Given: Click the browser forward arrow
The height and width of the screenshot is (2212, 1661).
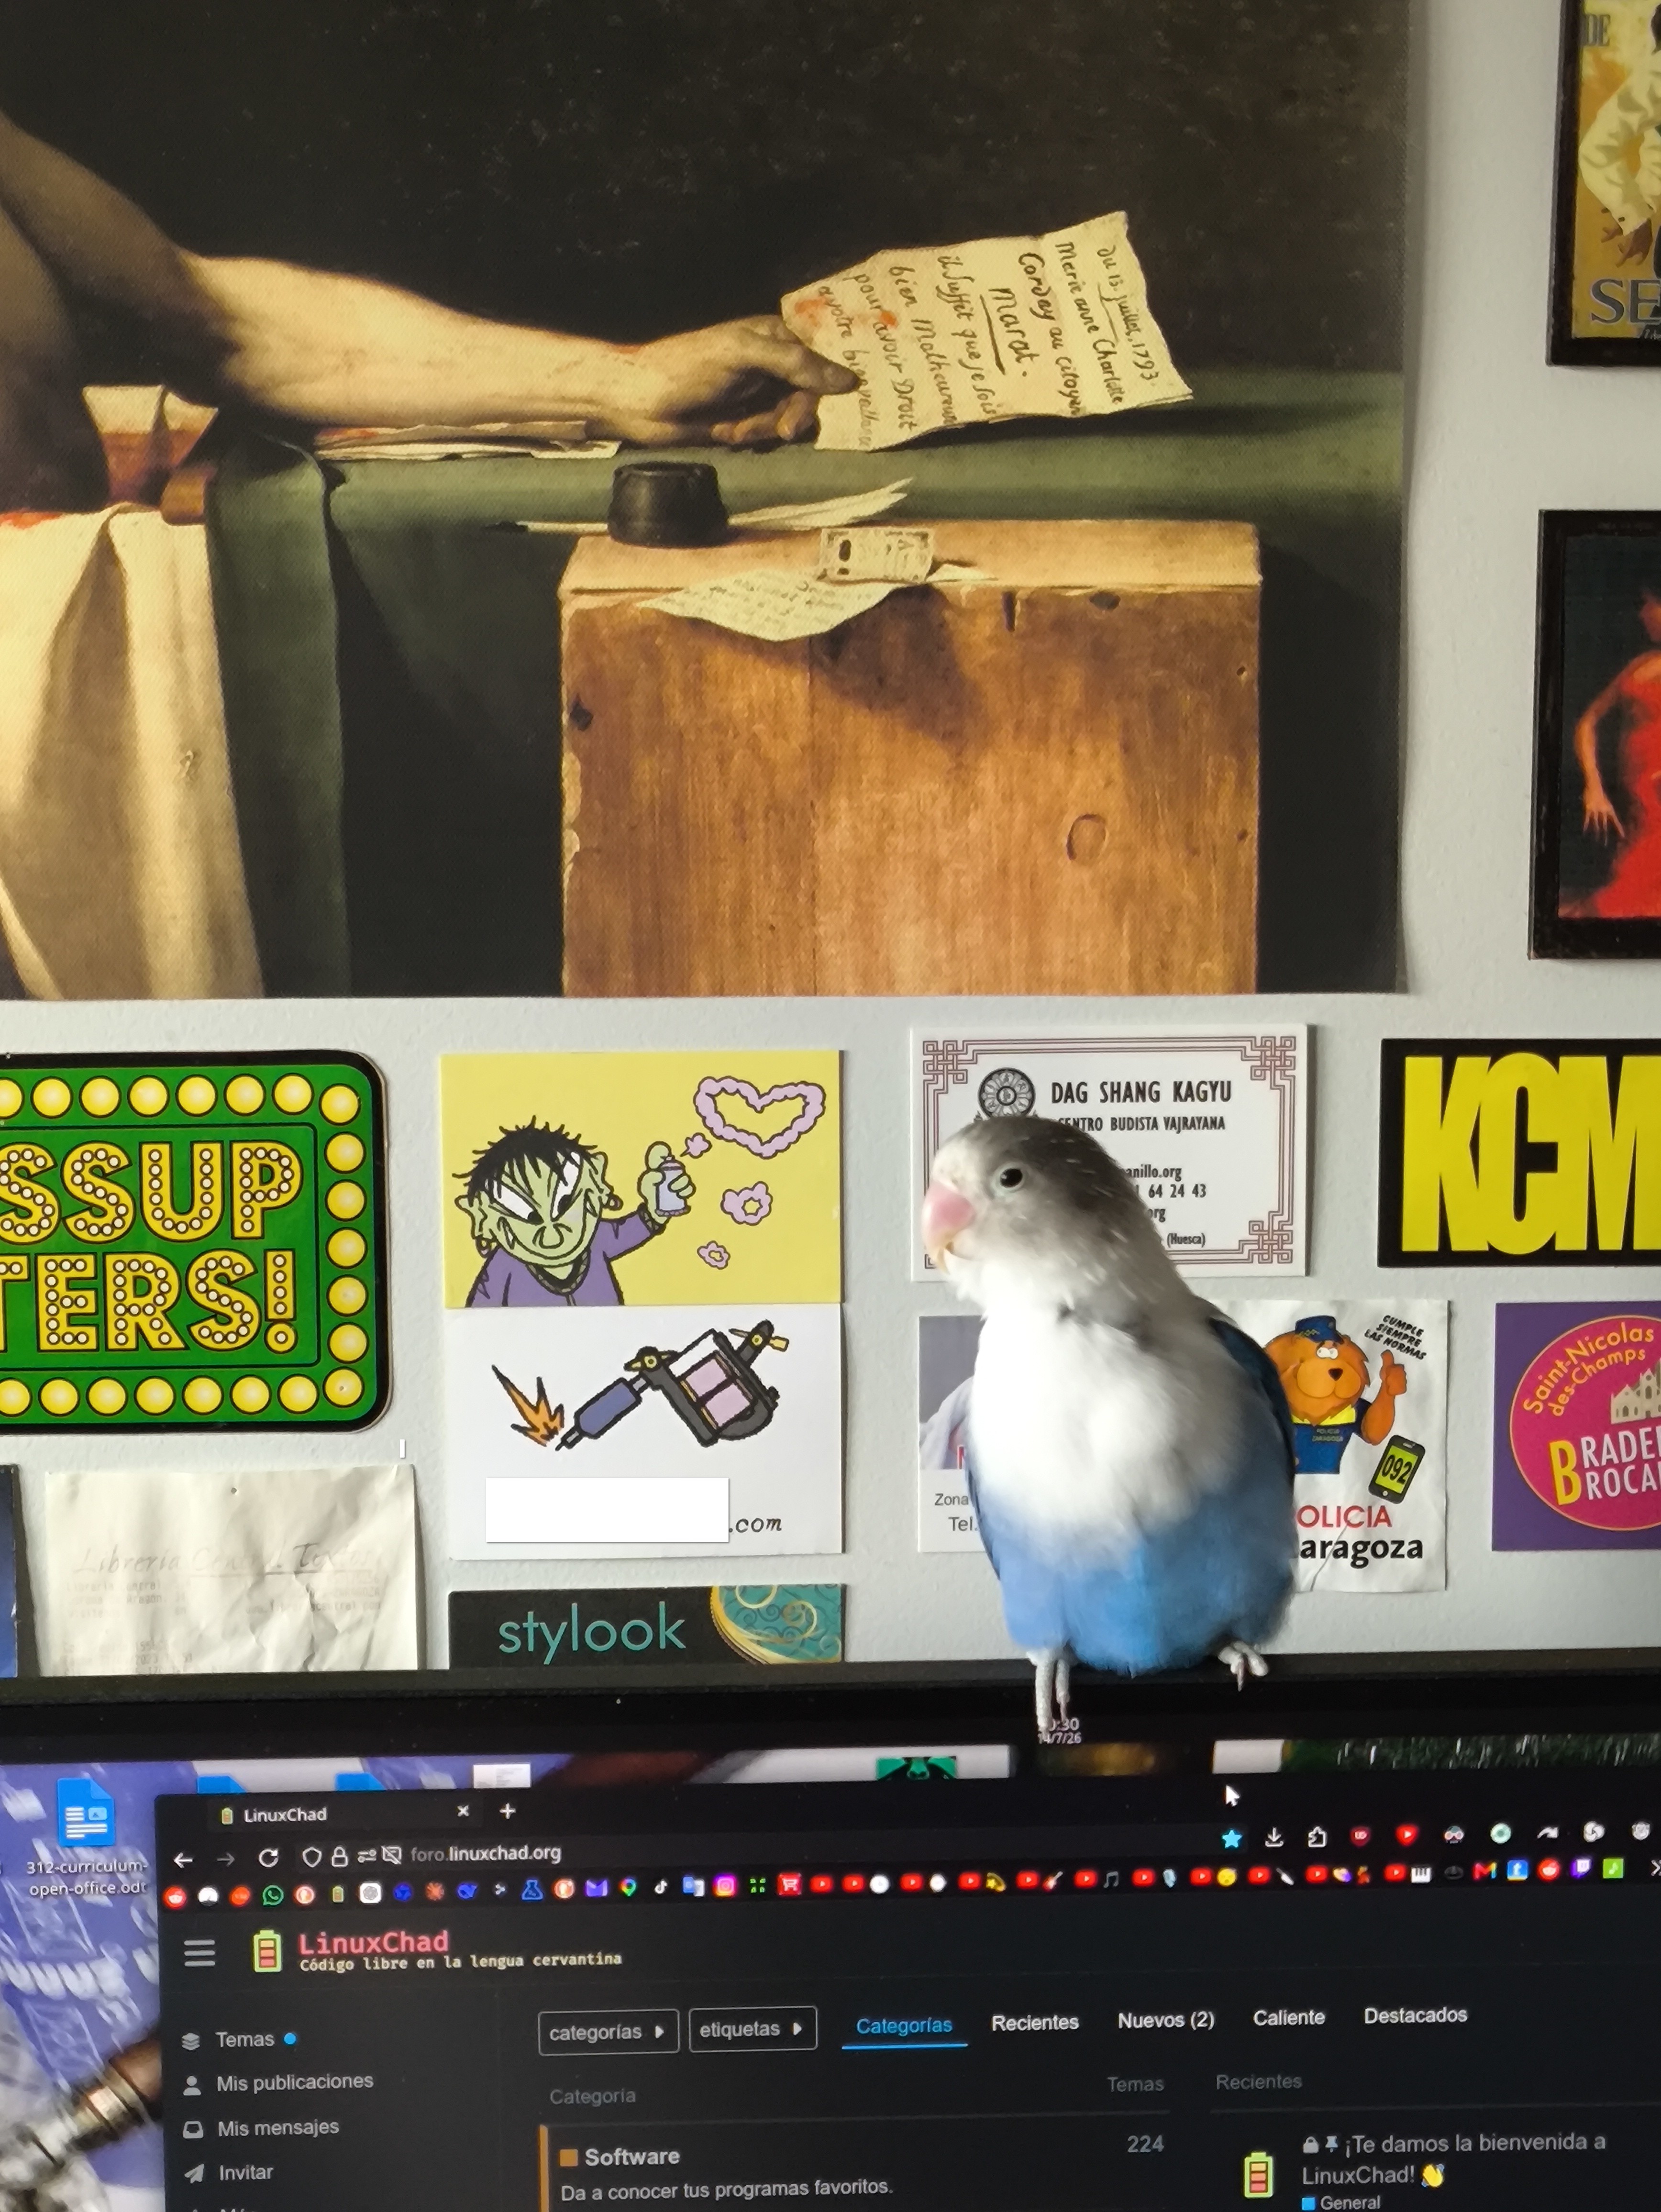Looking at the screenshot, I should pyautogui.click(x=226, y=1859).
